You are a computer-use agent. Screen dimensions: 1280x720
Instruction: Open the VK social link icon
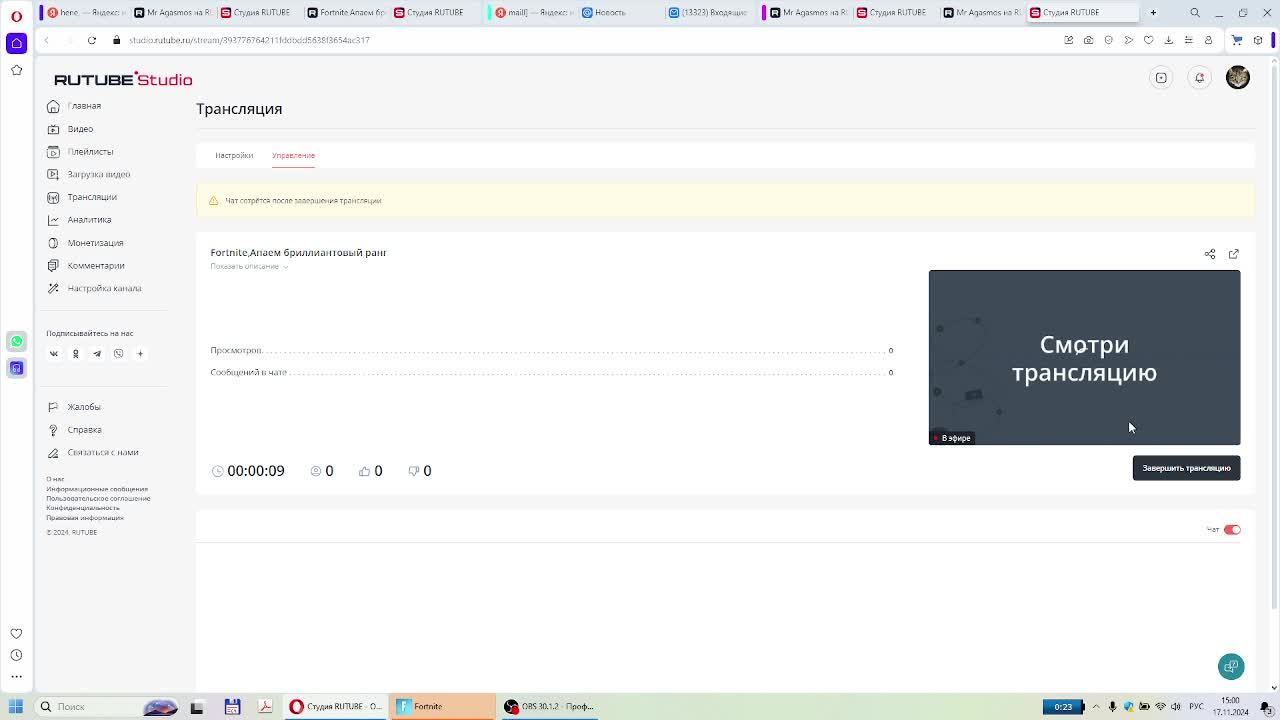[54, 354]
